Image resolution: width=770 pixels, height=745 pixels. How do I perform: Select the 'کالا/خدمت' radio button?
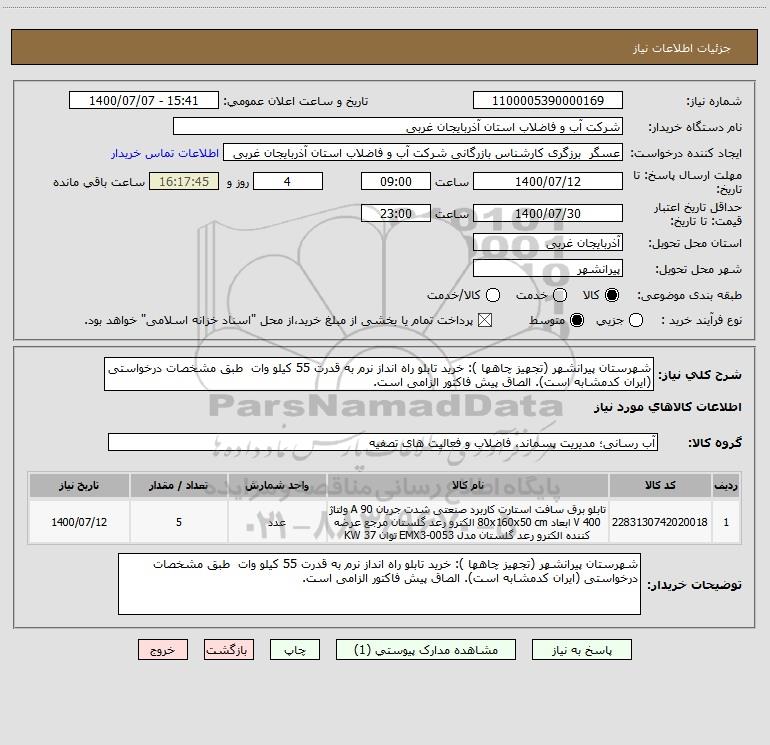pos(493,295)
